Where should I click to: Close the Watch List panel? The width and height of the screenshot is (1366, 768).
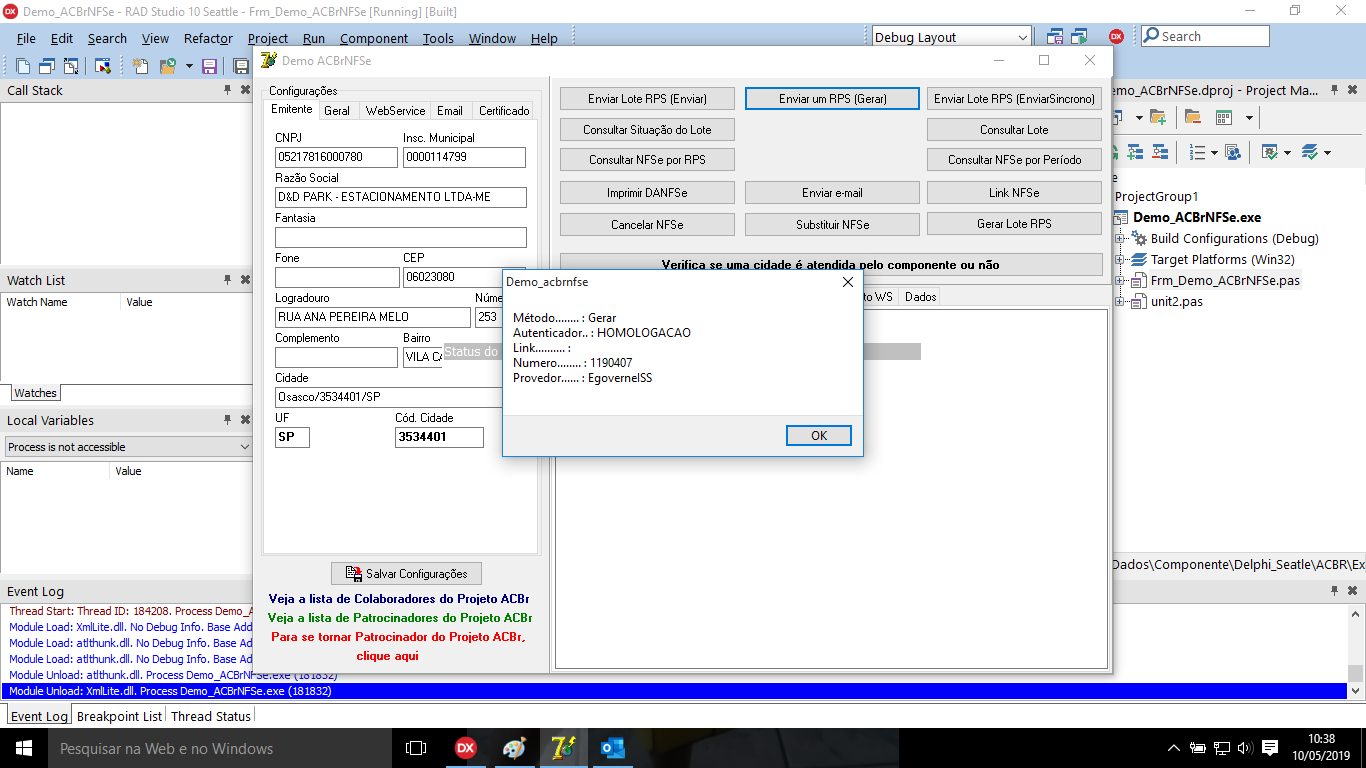click(x=245, y=280)
